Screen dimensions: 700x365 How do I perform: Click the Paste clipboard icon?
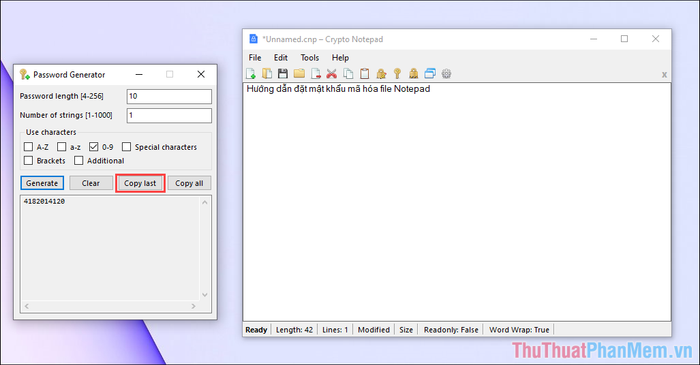[x=365, y=74]
